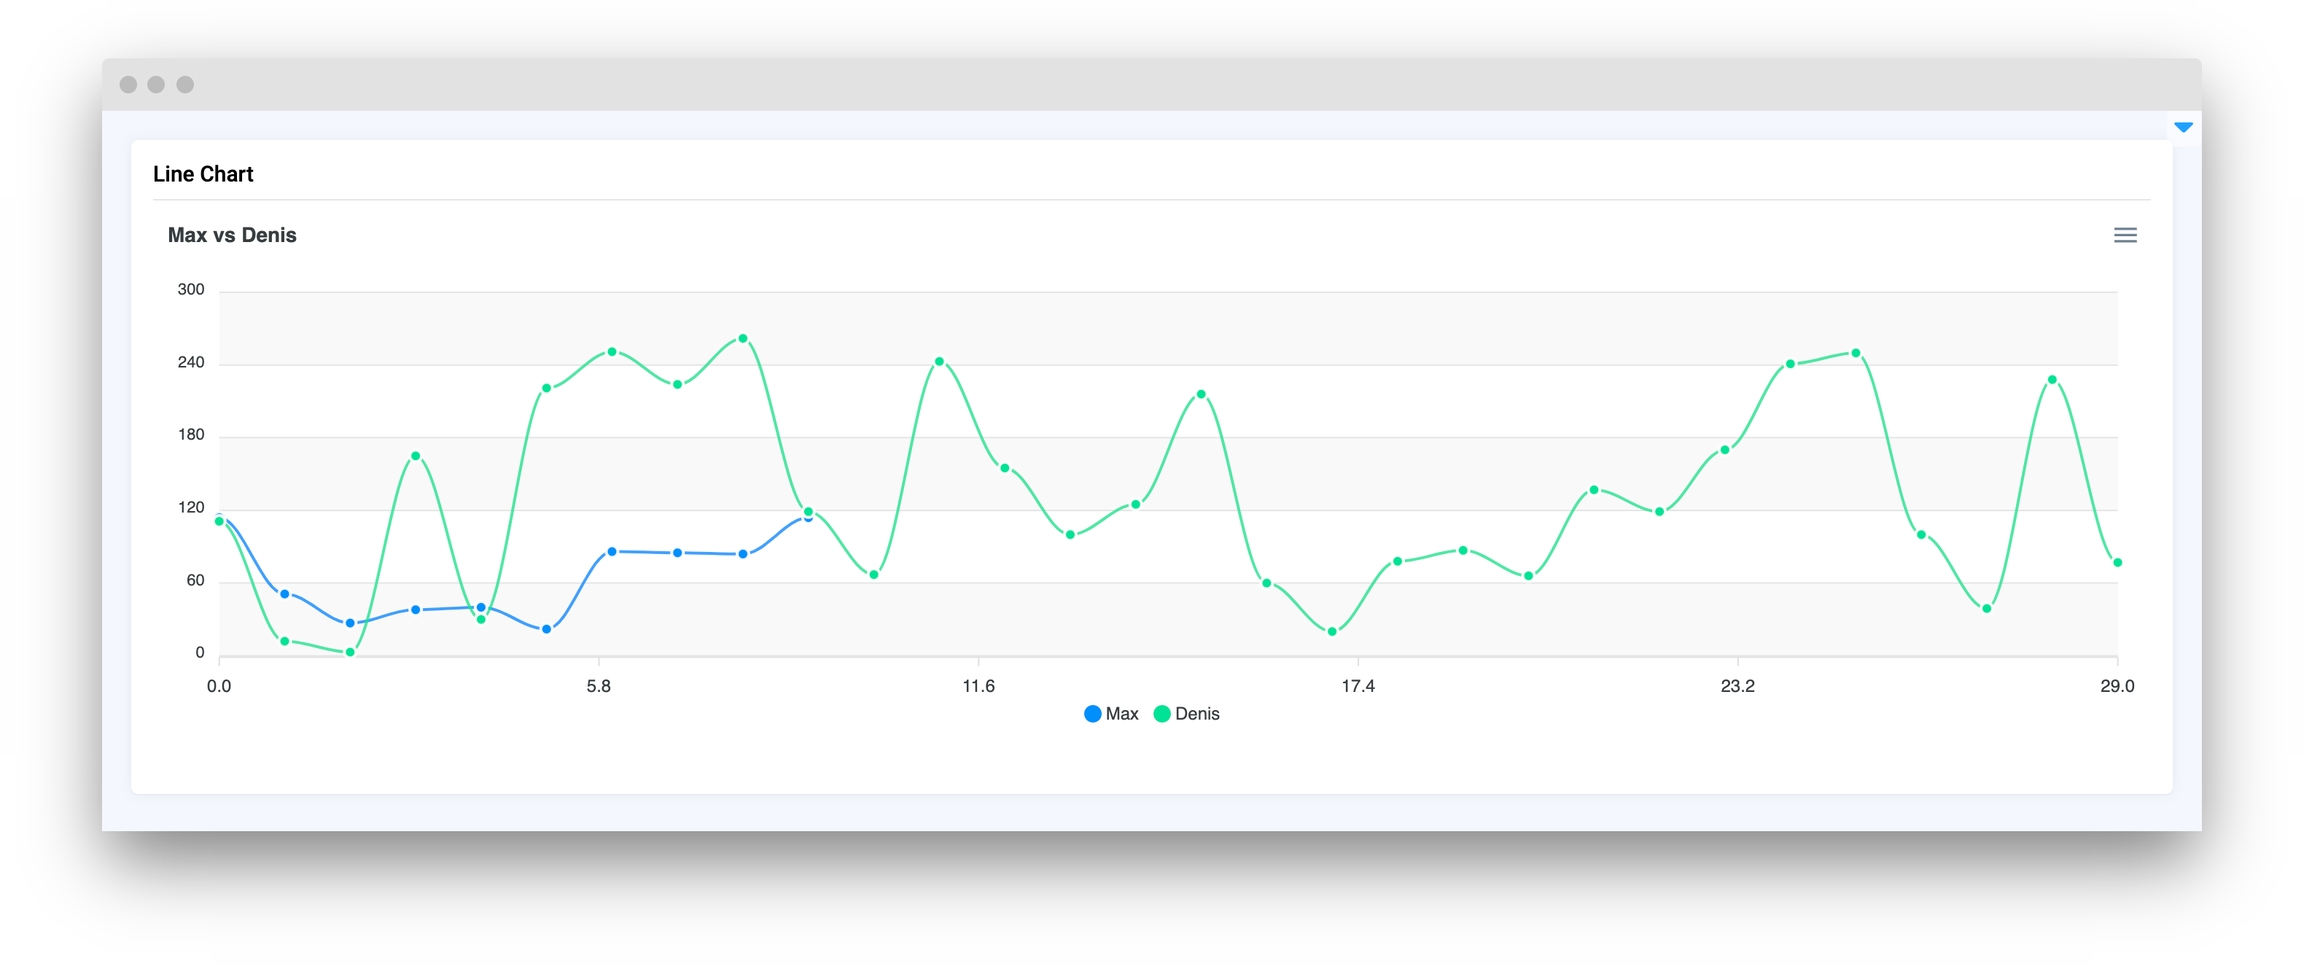The height and width of the screenshot is (977, 2304).
Task: Click the x-axis label 0.0
Action: tap(219, 686)
